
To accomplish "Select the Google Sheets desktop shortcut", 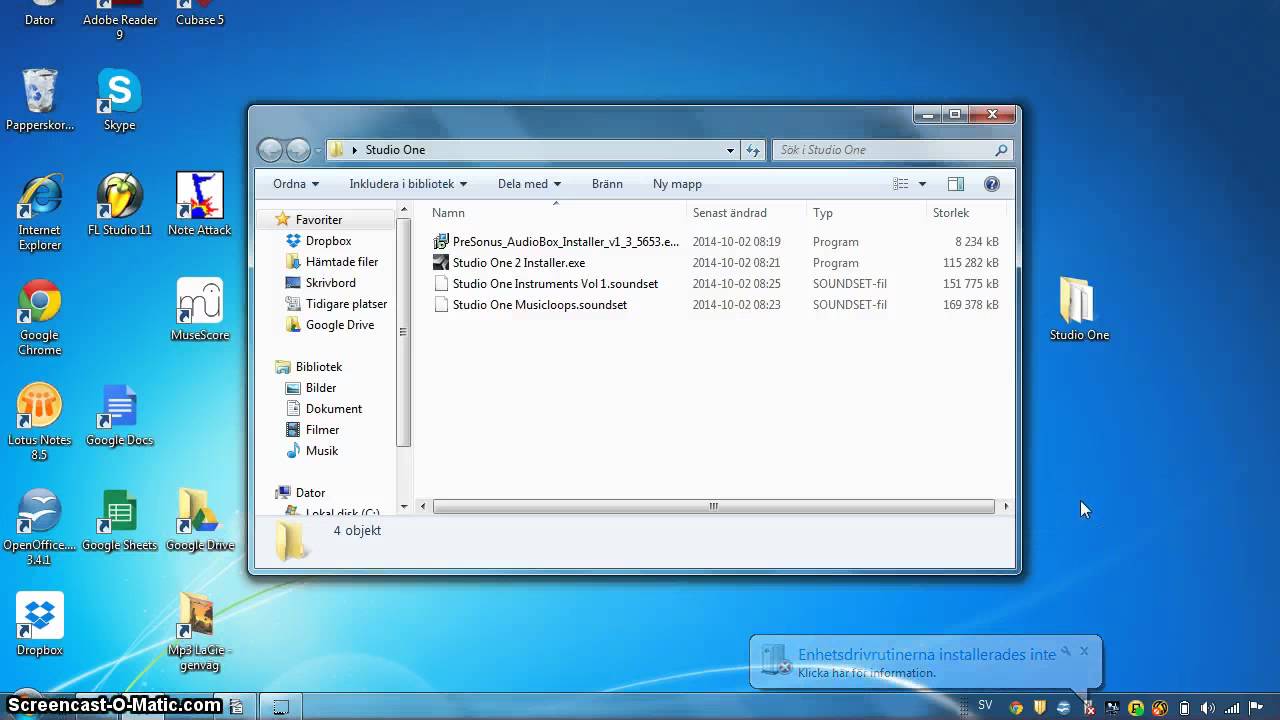I will [x=119, y=520].
